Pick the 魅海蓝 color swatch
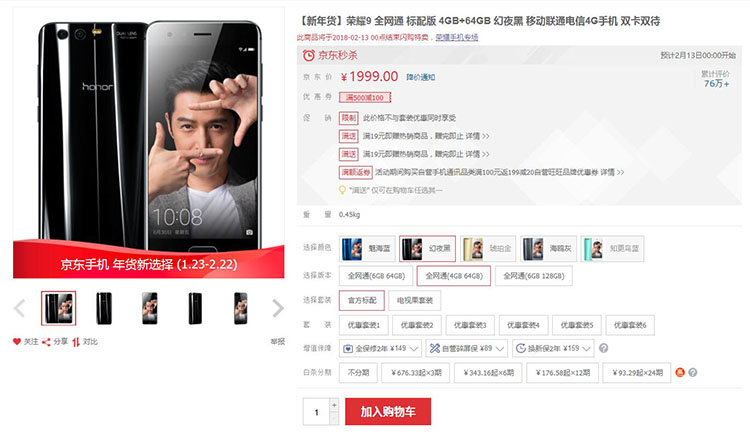This screenshot has height=434, width=750. tap(367, 249)
